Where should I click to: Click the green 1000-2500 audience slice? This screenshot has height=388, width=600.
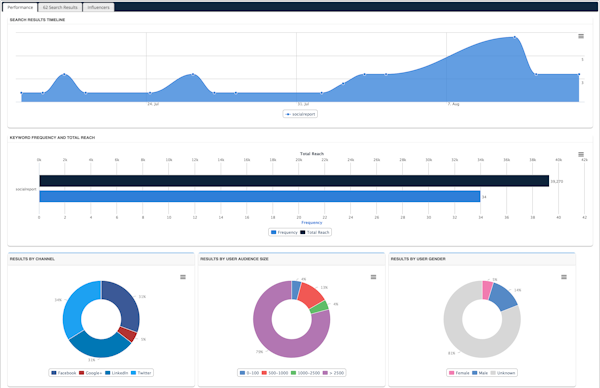click(x=320, y=307)
